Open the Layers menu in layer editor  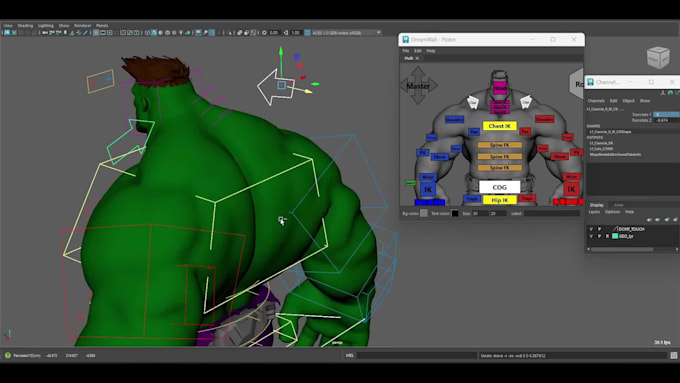(x=594, y=212)
